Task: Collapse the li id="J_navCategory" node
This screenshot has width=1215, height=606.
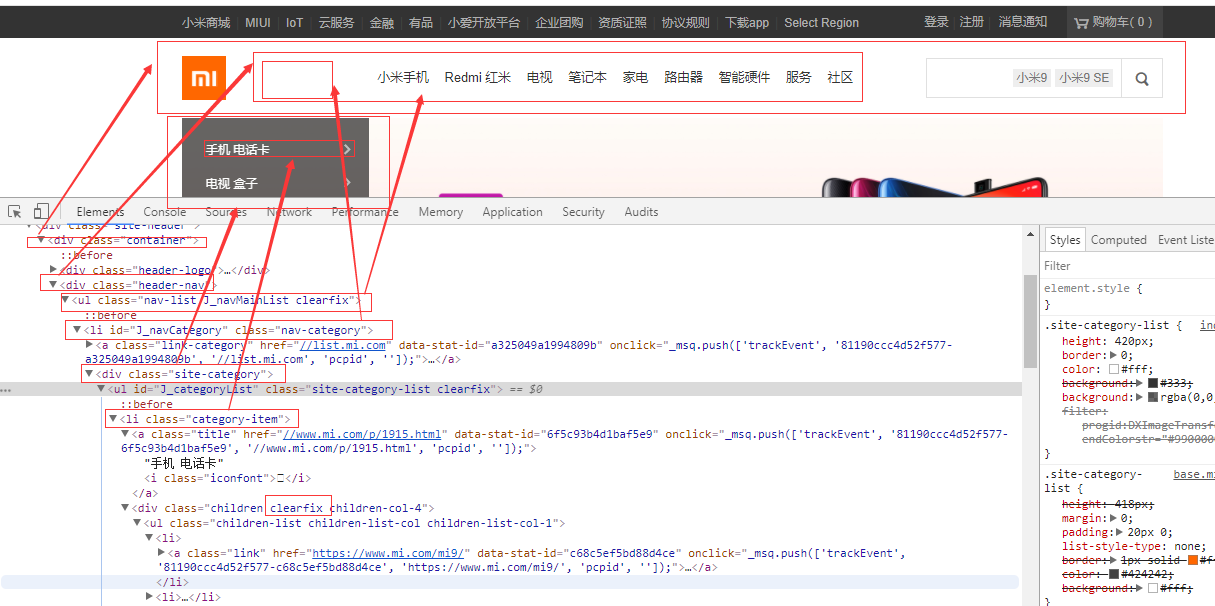Action: pyautogui.click(x=77, y=330)
